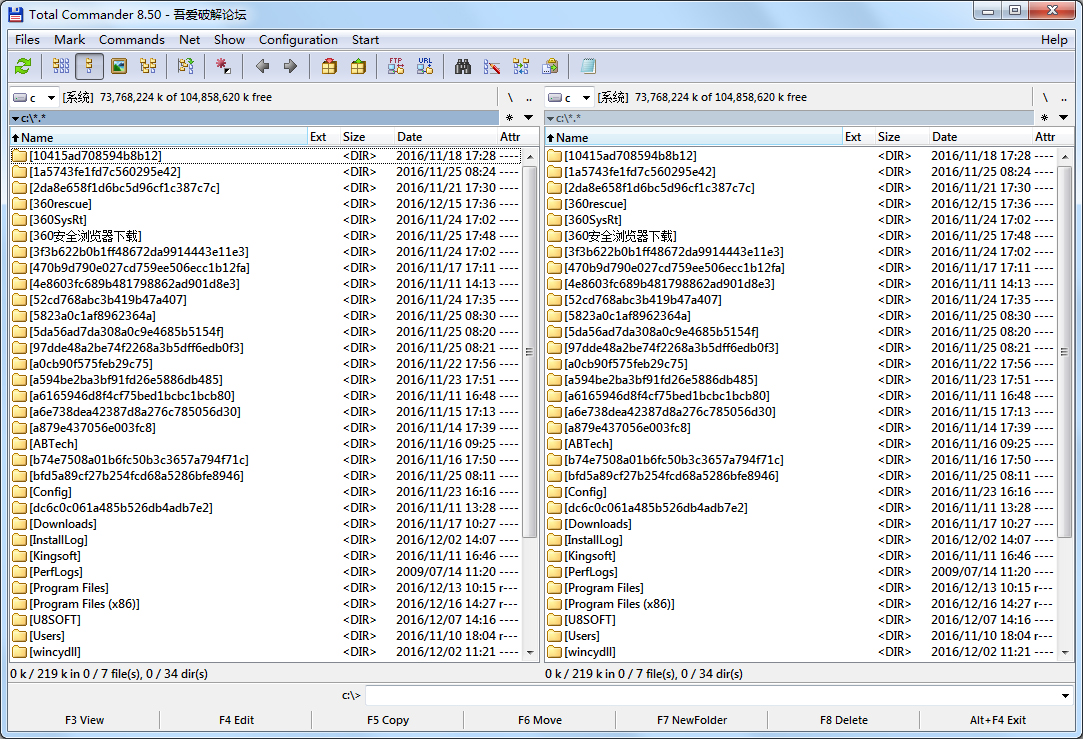1083x739 pixels.
Task: Click the Go back arrow icon
Action: click(x=262, y=67)
